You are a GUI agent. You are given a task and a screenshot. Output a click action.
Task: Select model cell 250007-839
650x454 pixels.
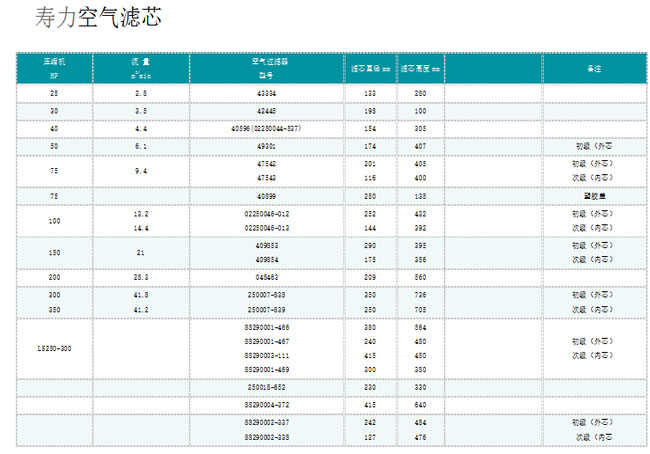pos(267,310)
